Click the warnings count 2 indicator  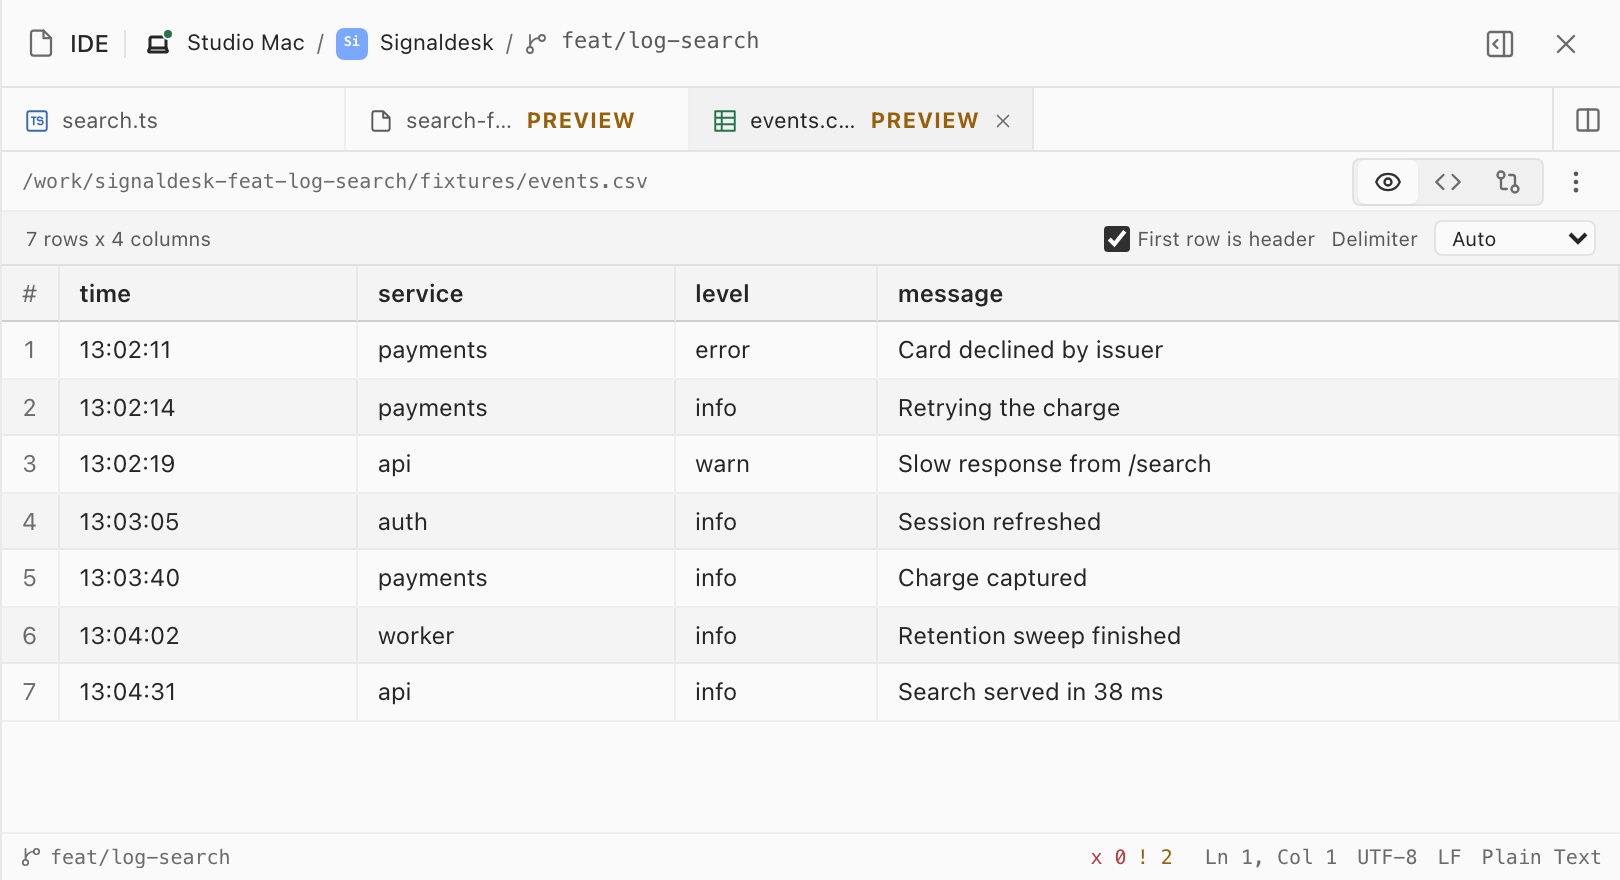click(1155, 857)
